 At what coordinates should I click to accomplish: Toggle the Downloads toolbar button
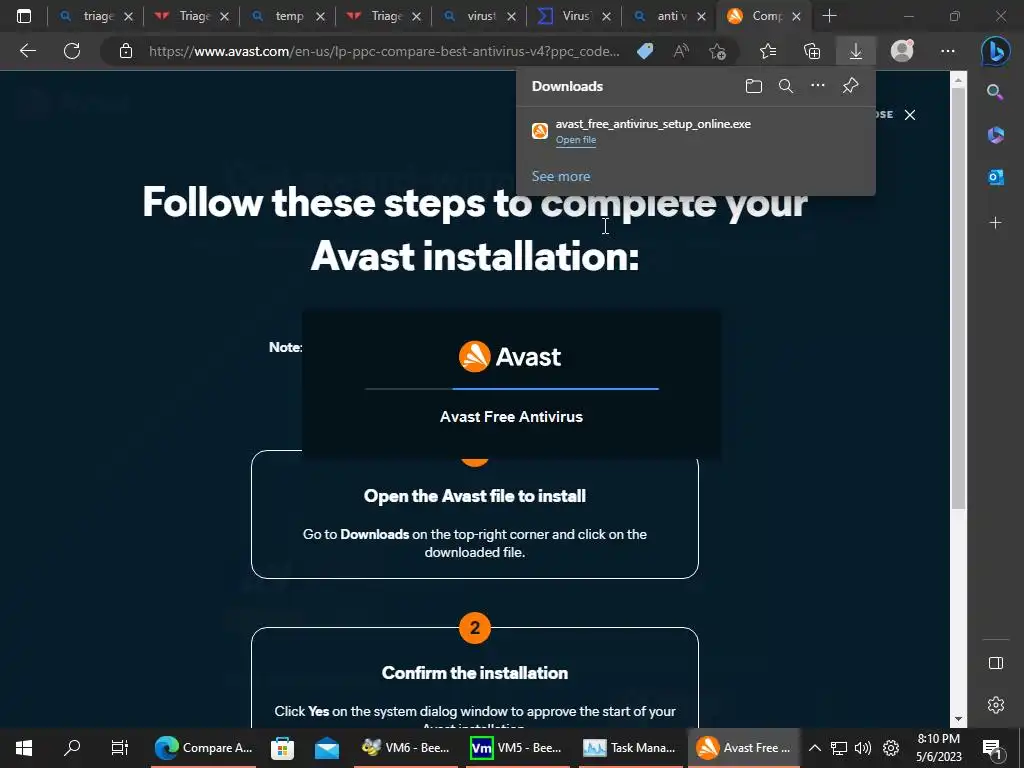pyautogui.click(x=856, y=51)
